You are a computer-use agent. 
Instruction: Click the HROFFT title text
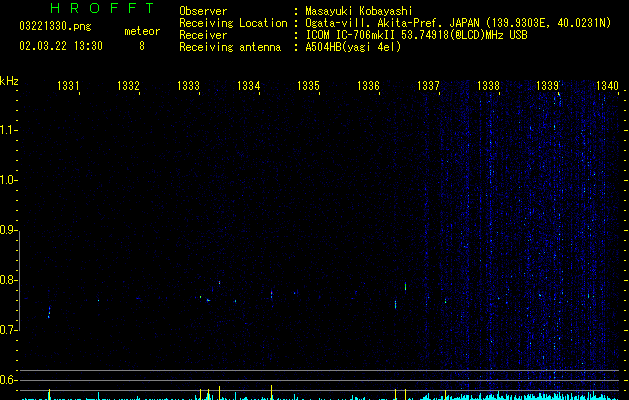(102, 8)
